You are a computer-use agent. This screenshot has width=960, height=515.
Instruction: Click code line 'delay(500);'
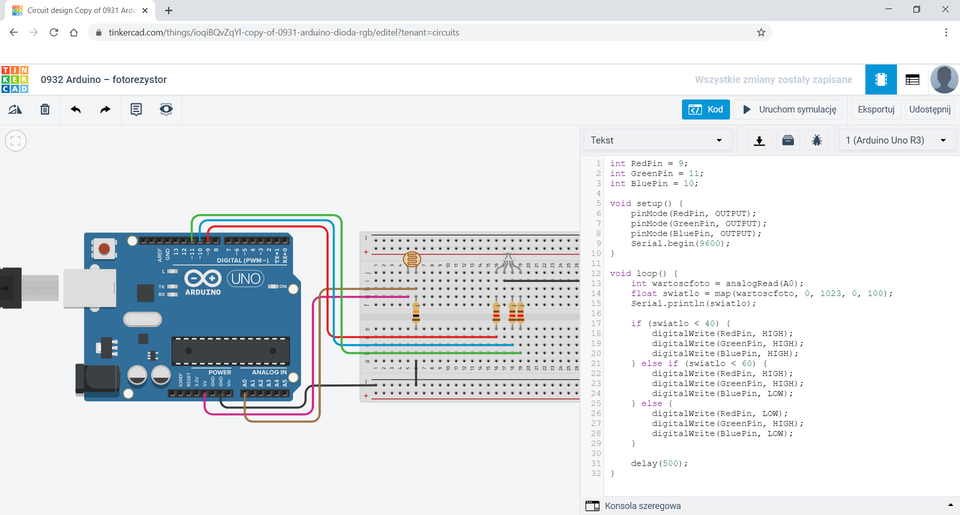click(659, 464)
